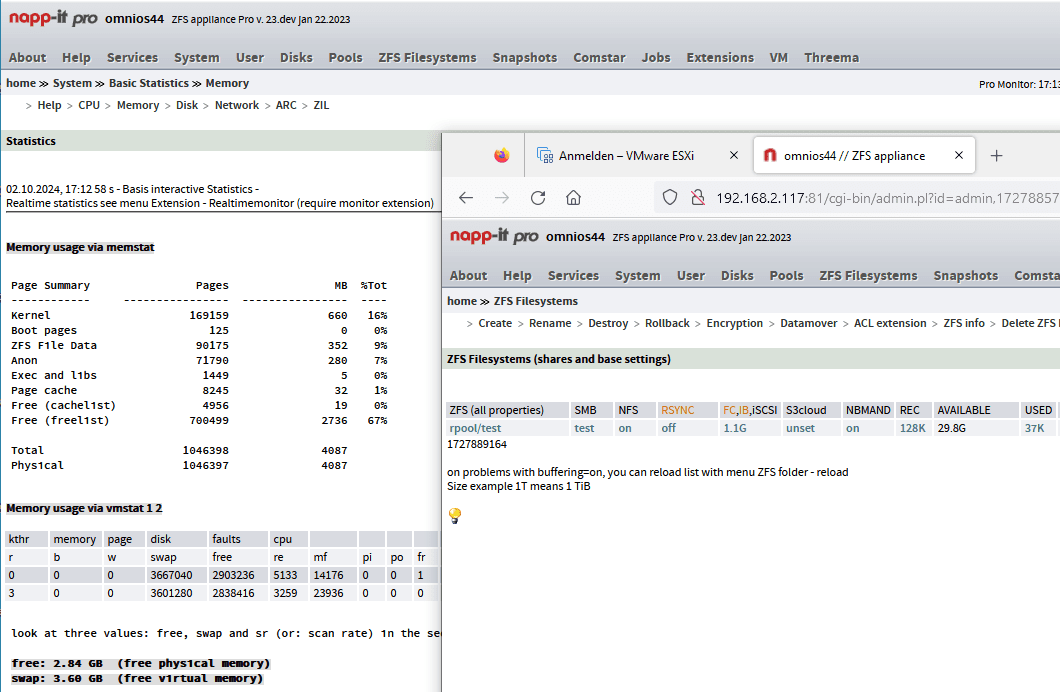Open ZFS Filesystems menu in front window
The width and height of the screenshot is (1060, 692).
click(x=868, y=276)
